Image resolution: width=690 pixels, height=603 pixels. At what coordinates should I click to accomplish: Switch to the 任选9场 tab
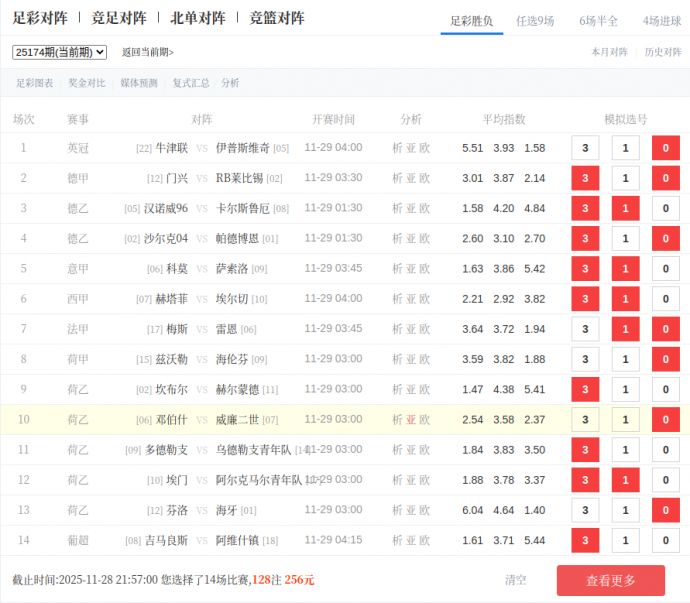tap(535, 20)
